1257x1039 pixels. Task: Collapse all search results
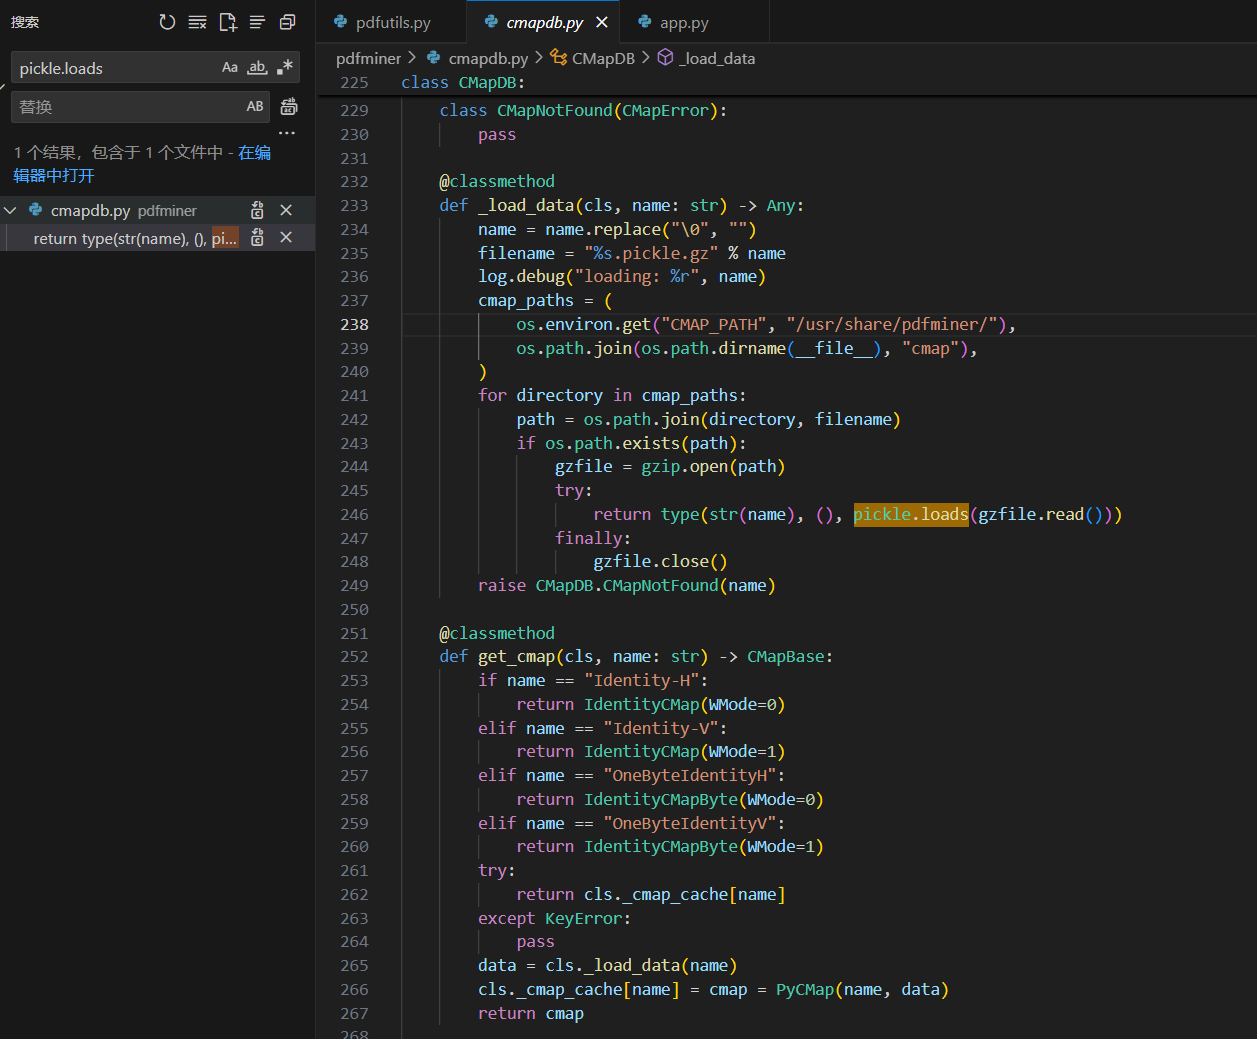288,22
